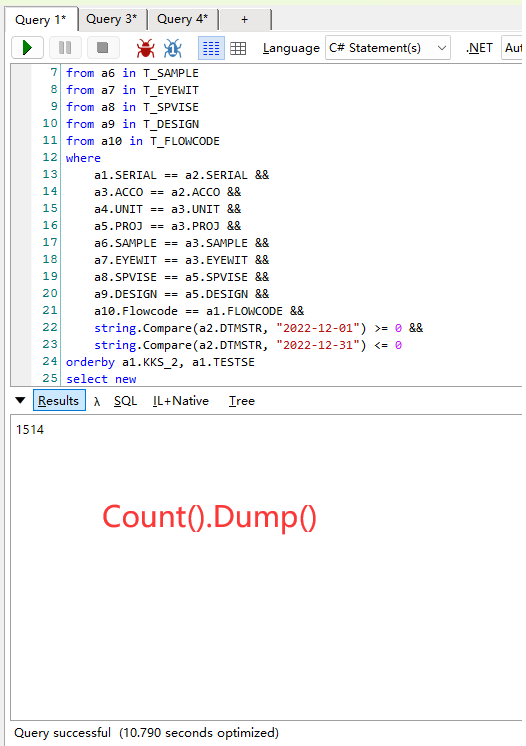The height and width of the screenshot is (746, 526).
Task: Click the .NET version label
Action: click(x=479, y=48)
